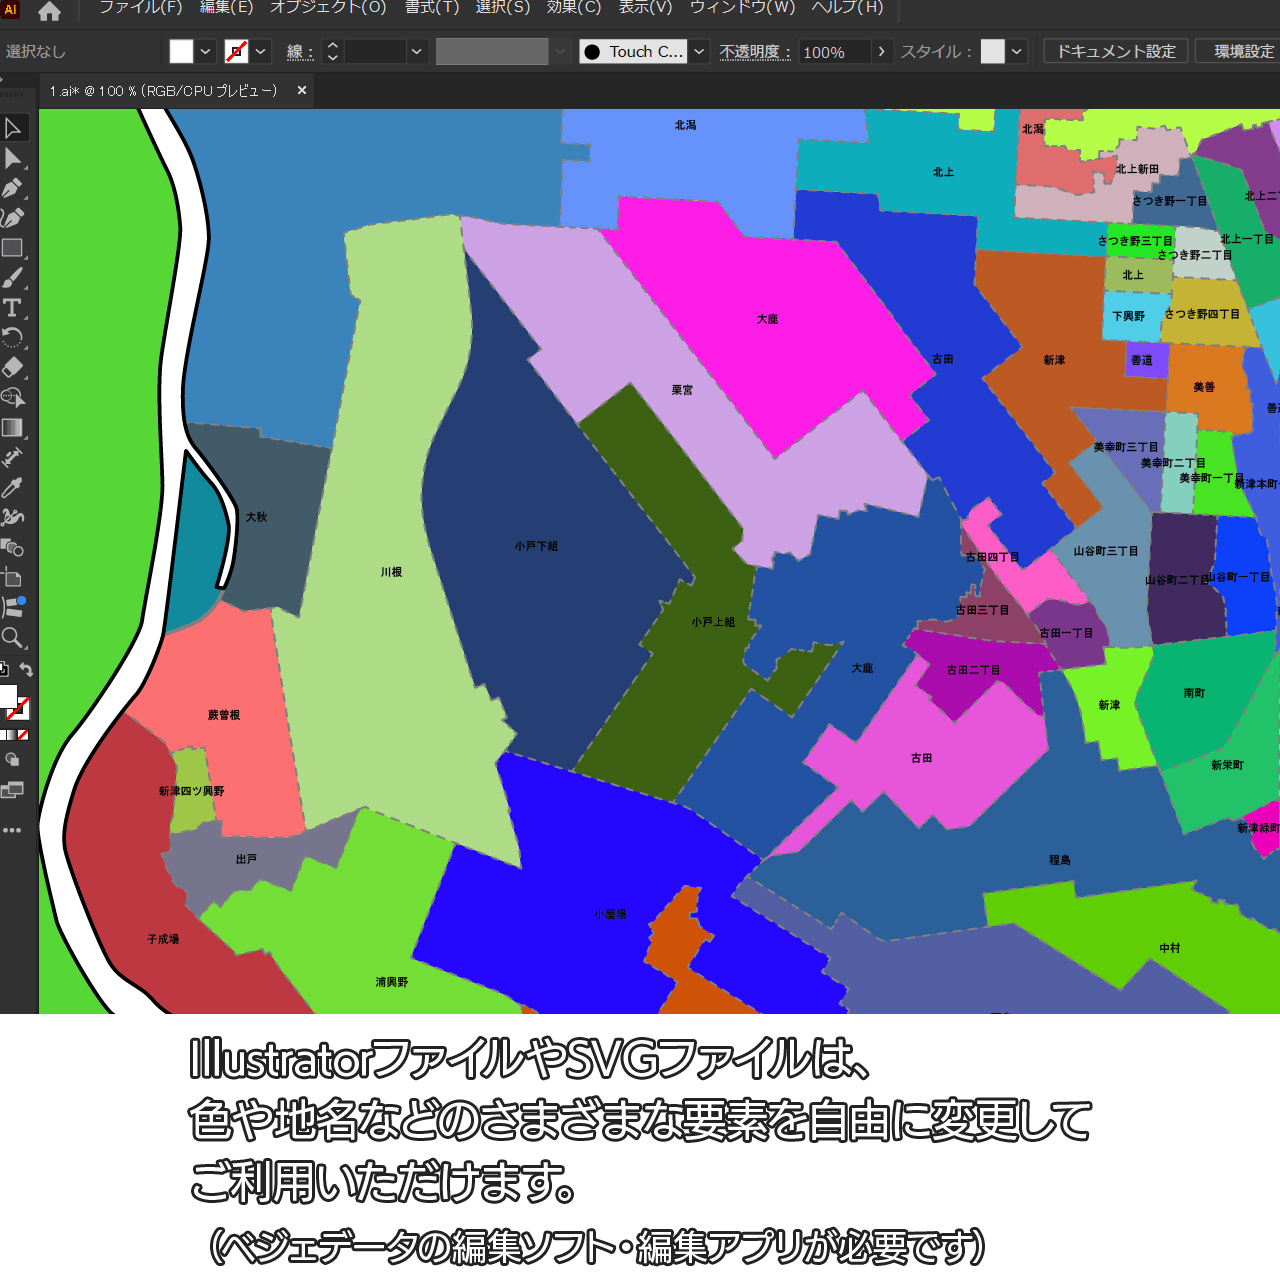Activate the Rectangle tool
This screenshot has width=1280, height=1280.
point(13,248)
